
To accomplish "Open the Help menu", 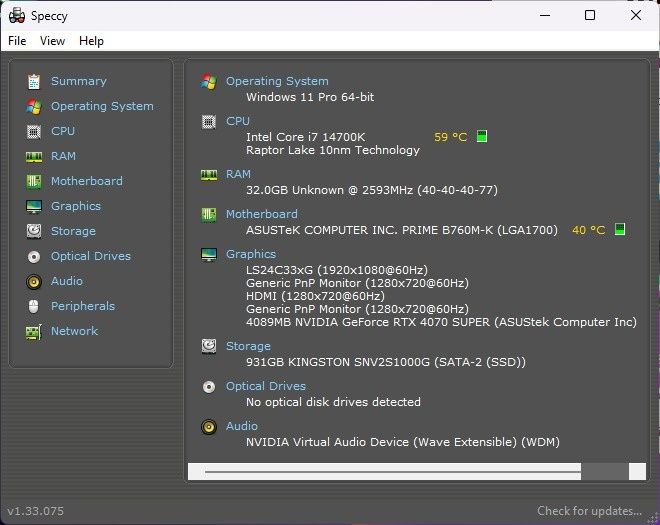I will pos(91,41).
